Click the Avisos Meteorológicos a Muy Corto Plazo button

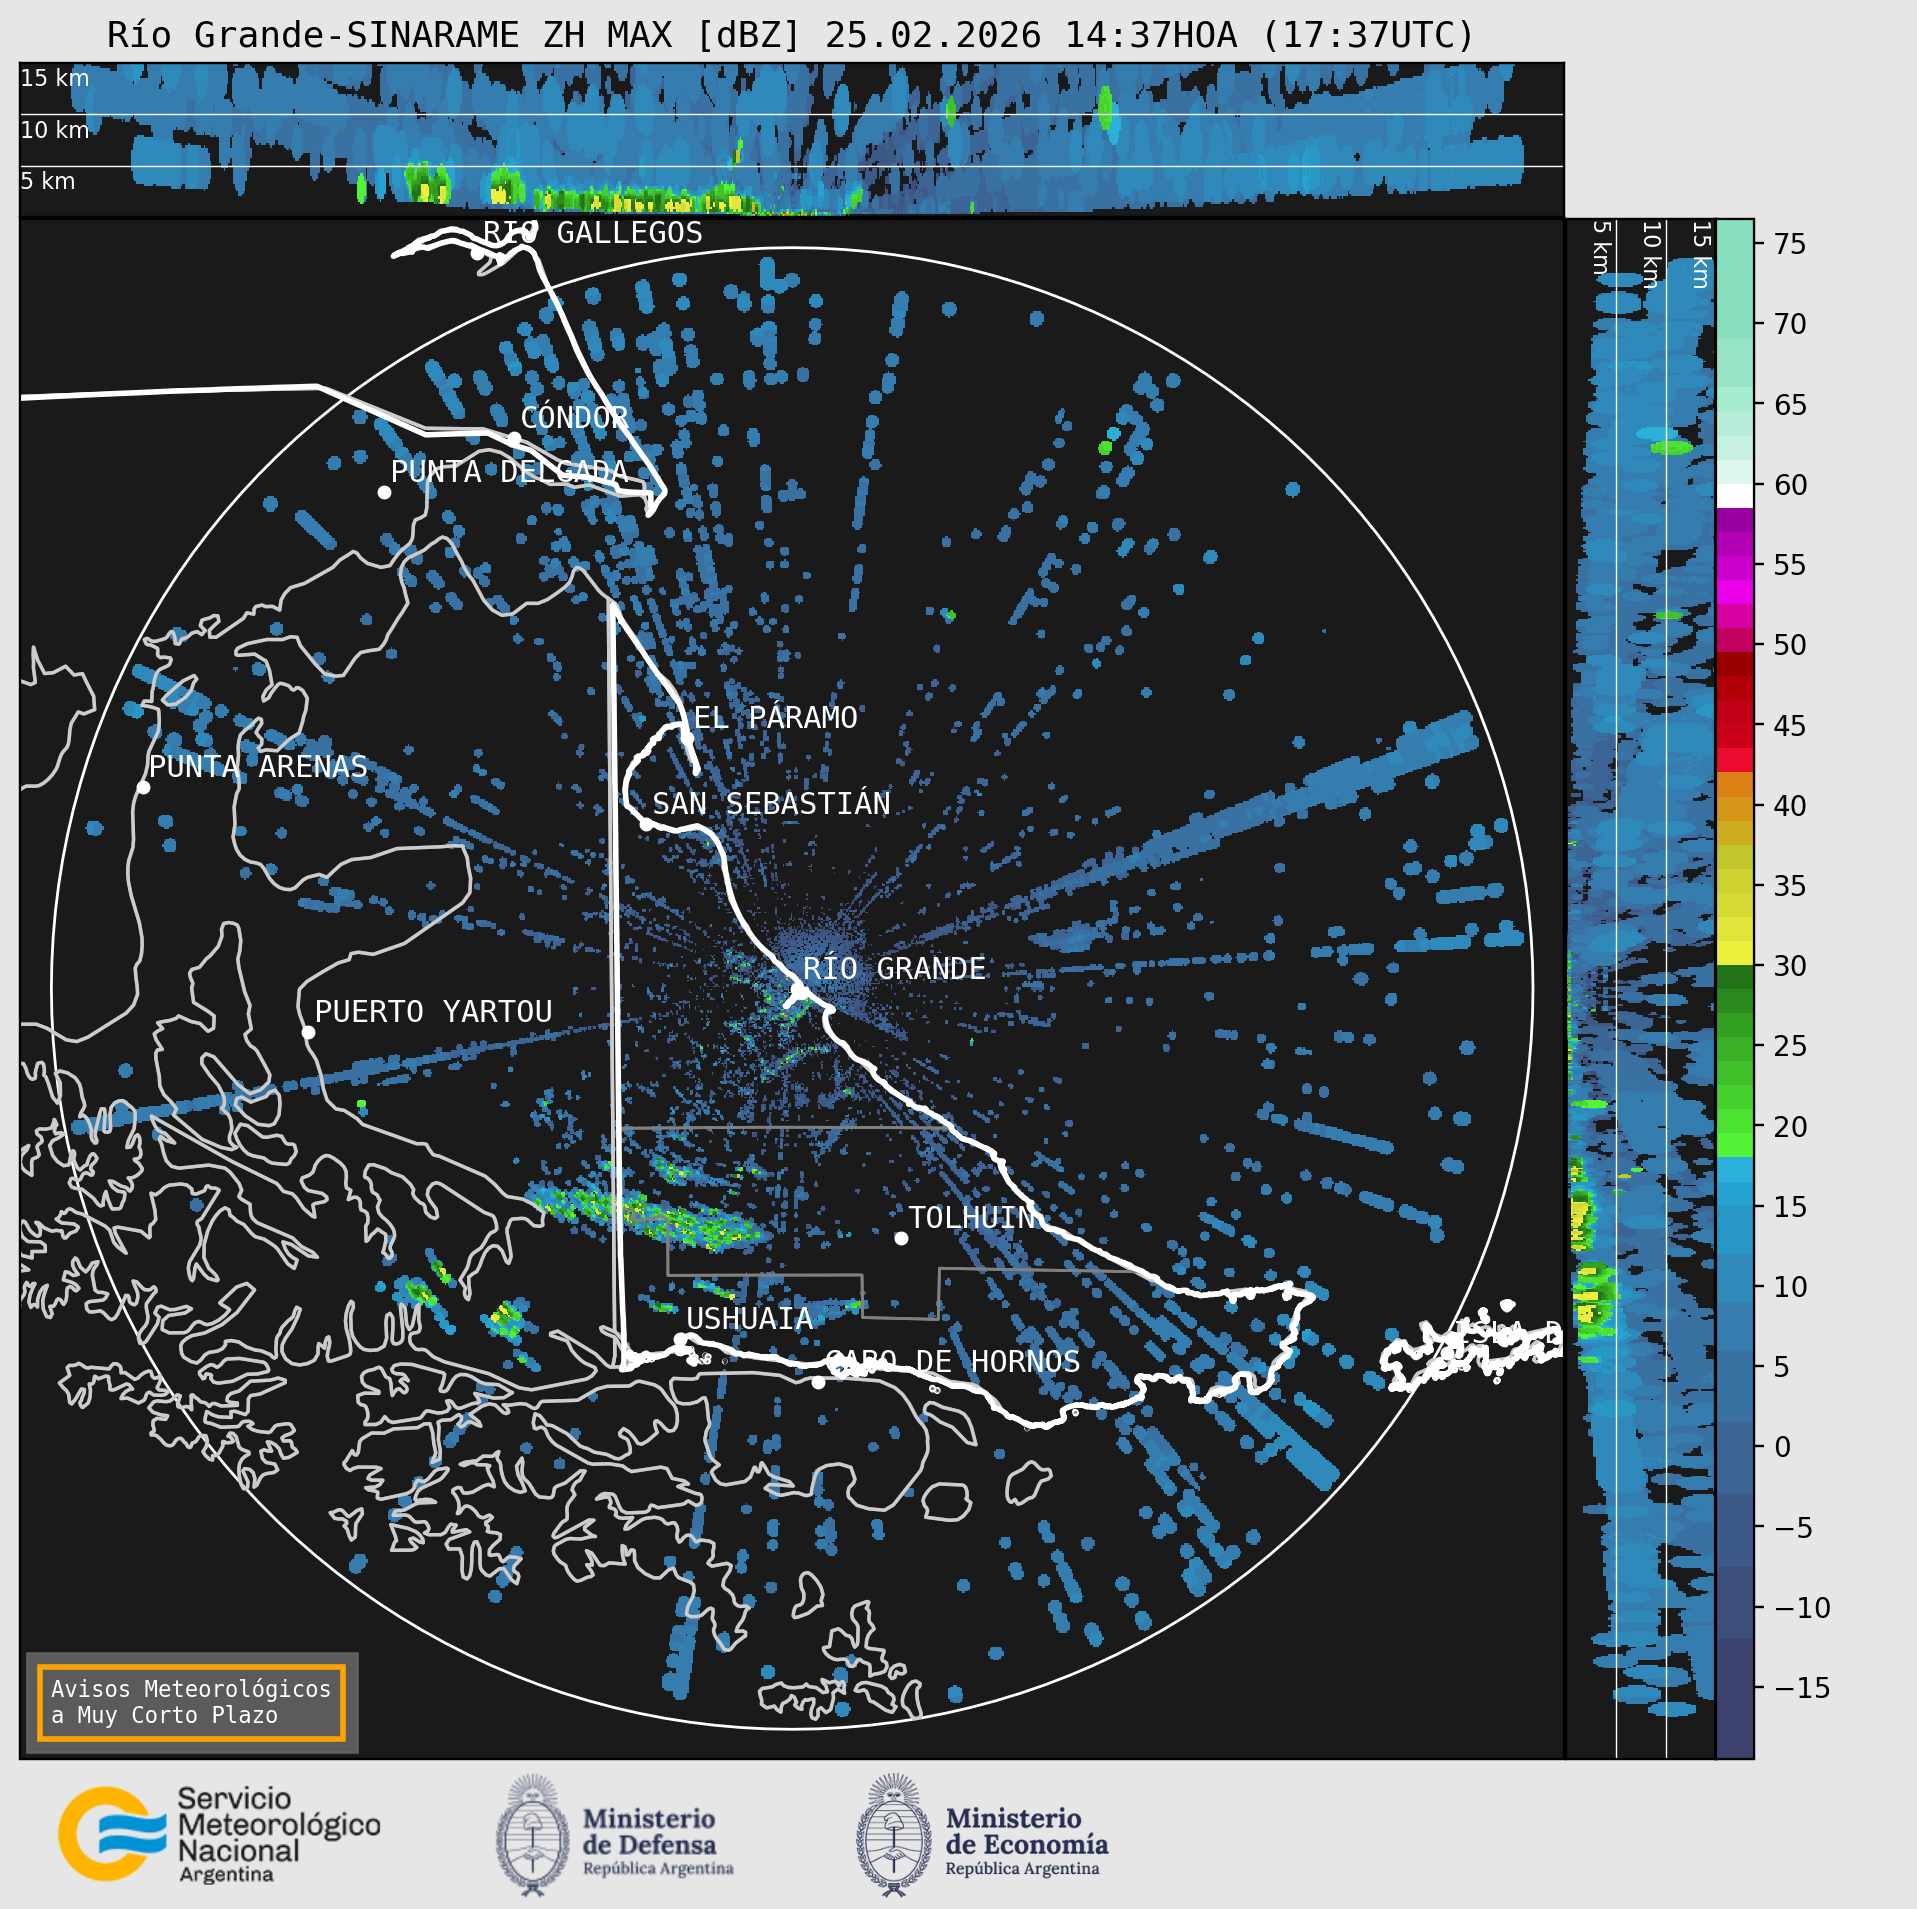[191, 1702]
